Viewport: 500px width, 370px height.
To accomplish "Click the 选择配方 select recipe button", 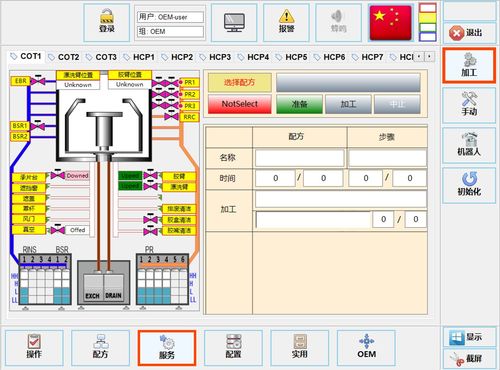I will [240, 82].
